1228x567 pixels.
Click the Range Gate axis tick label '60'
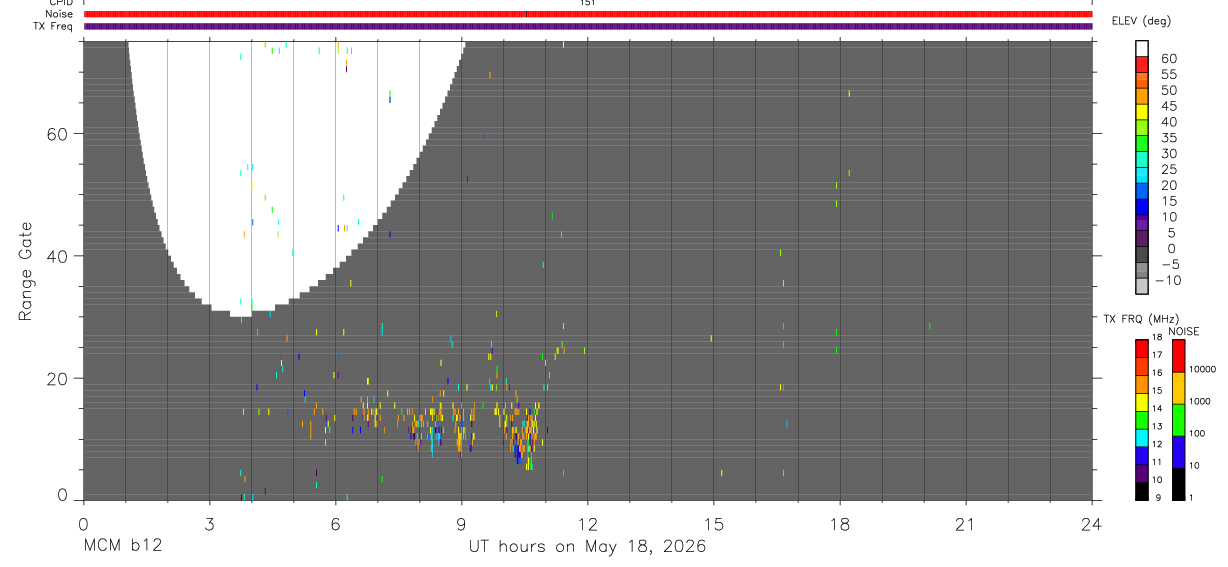(x=56, y=134)
